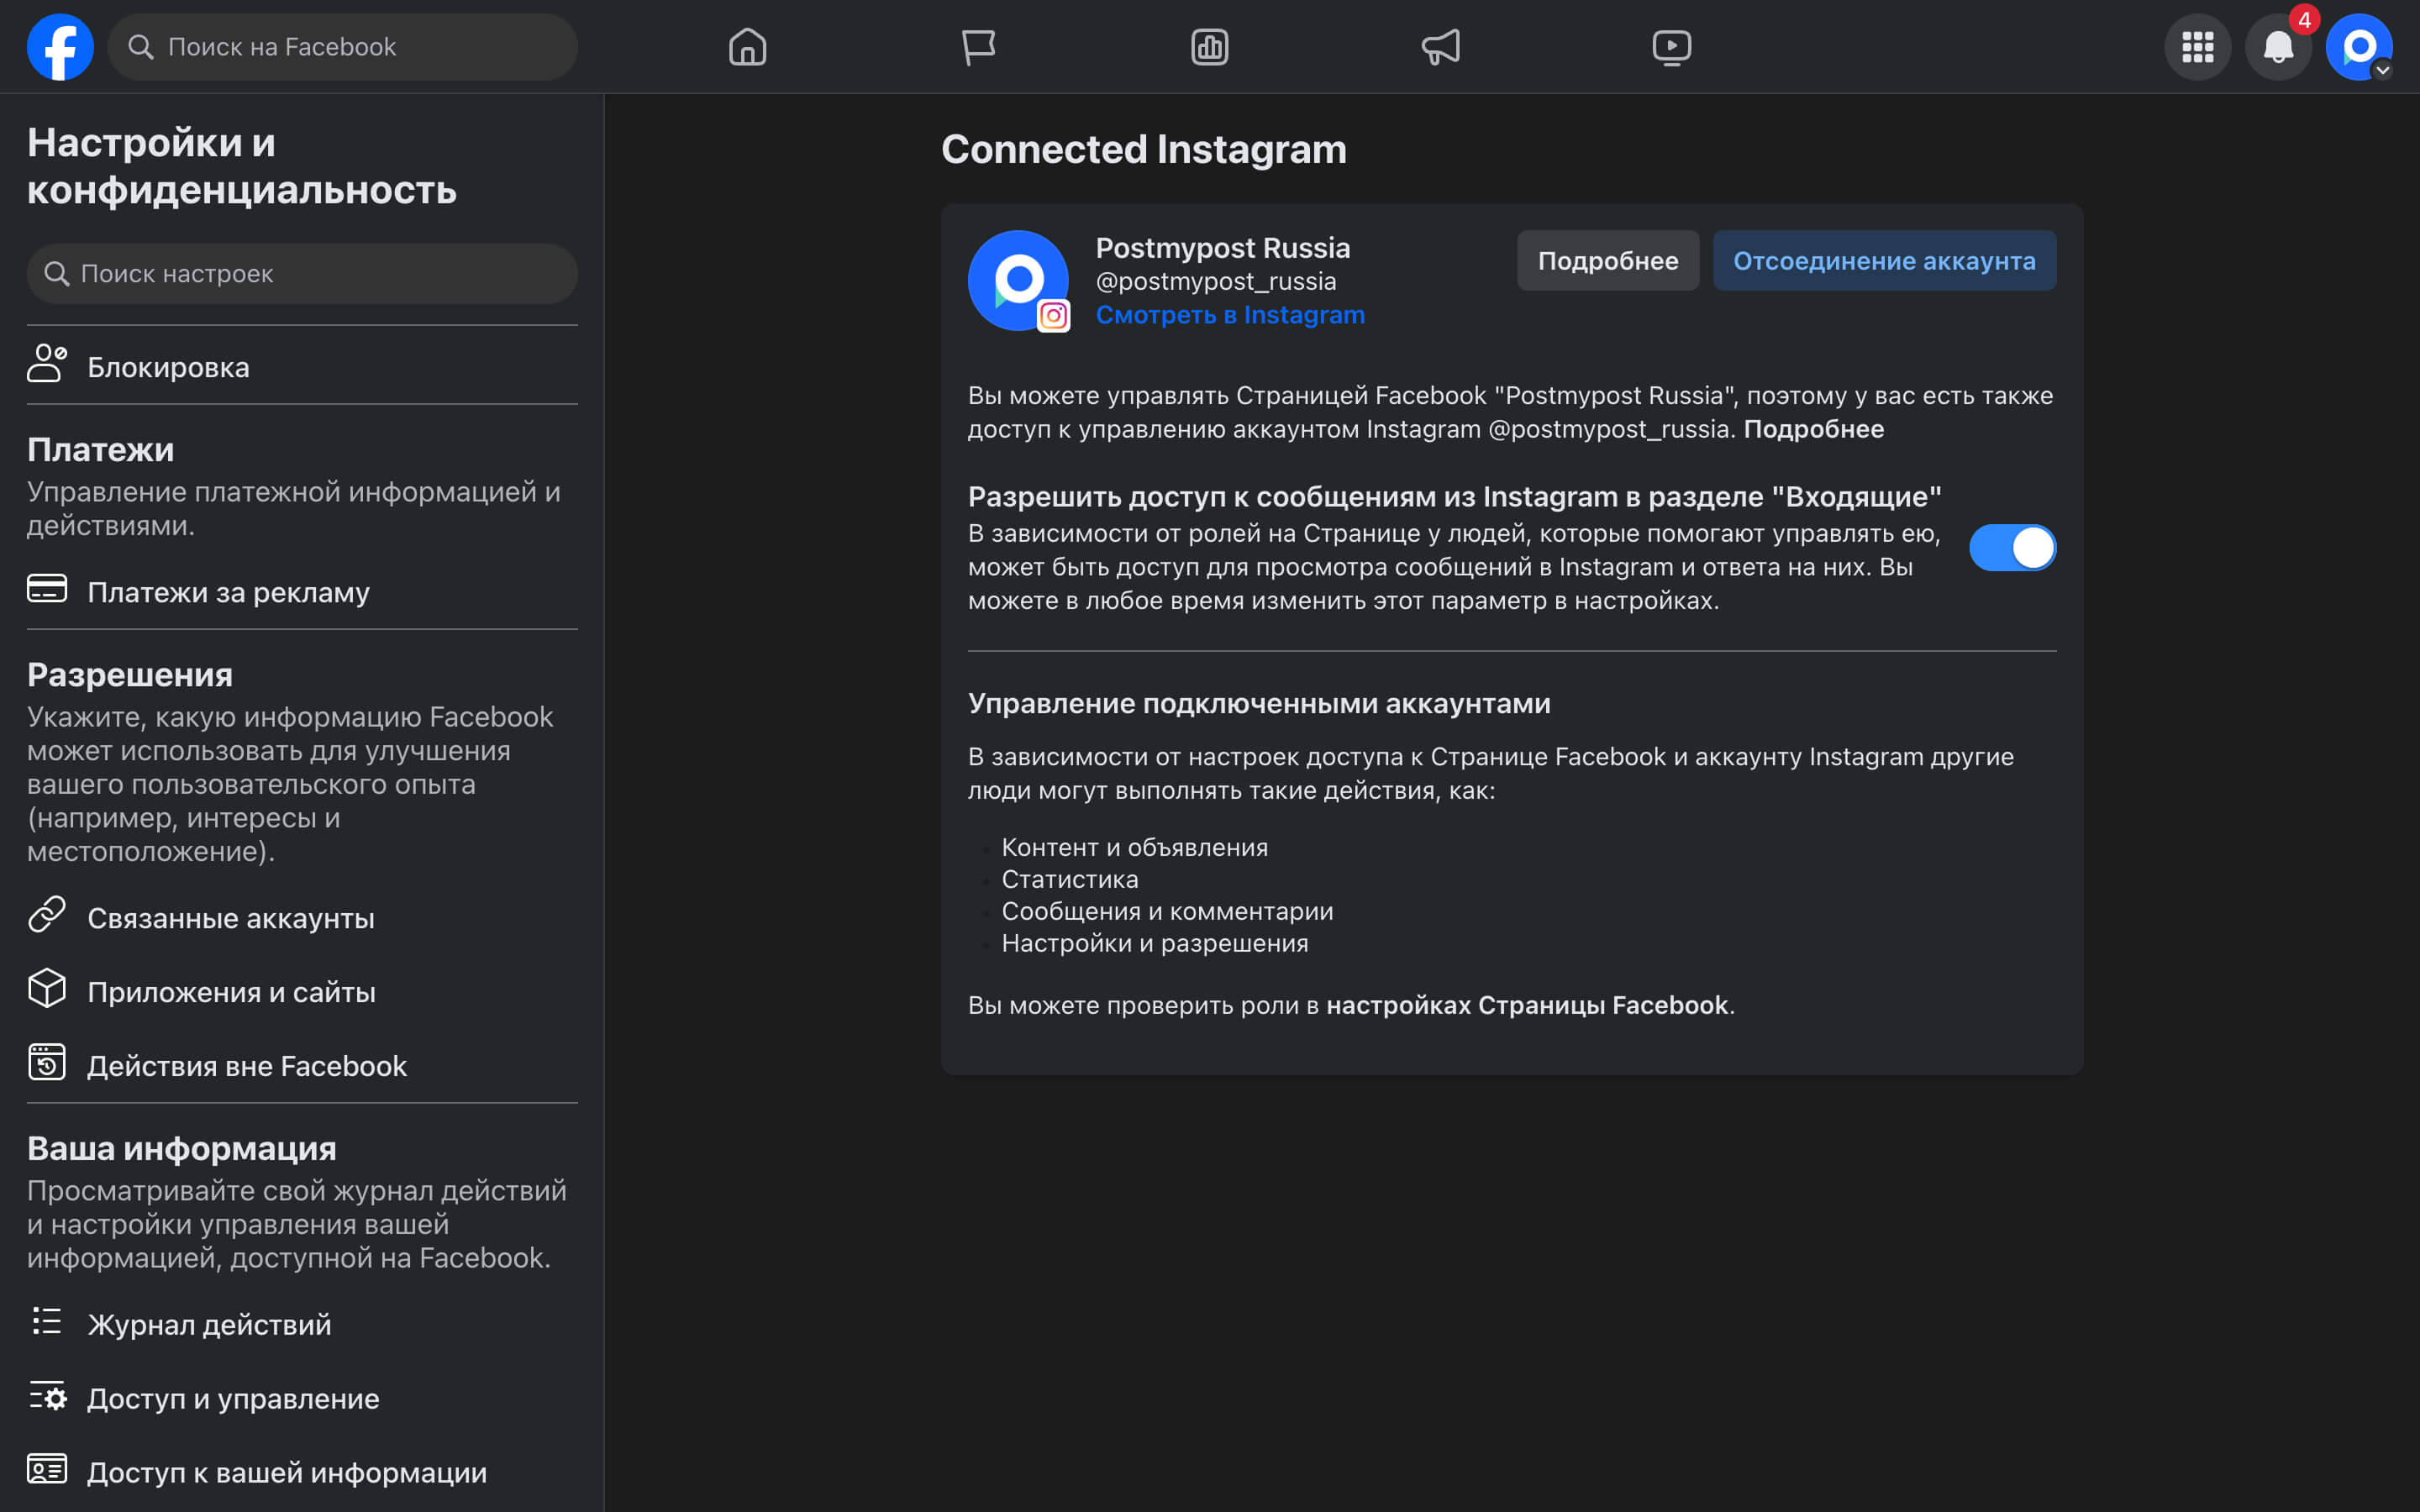
Task: Open Платежи за рекламу section
Action: pos(228,592)
